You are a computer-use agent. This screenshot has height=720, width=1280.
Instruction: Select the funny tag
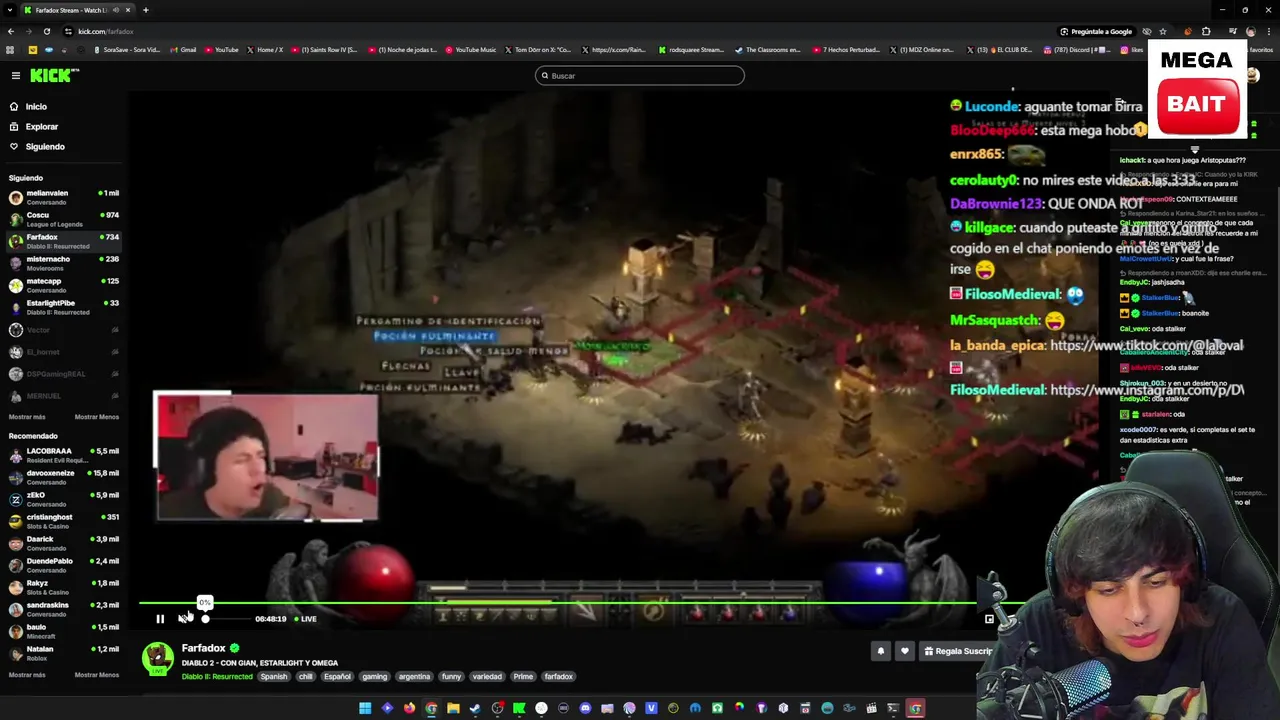pyautogui.click(x=452, y=677)
